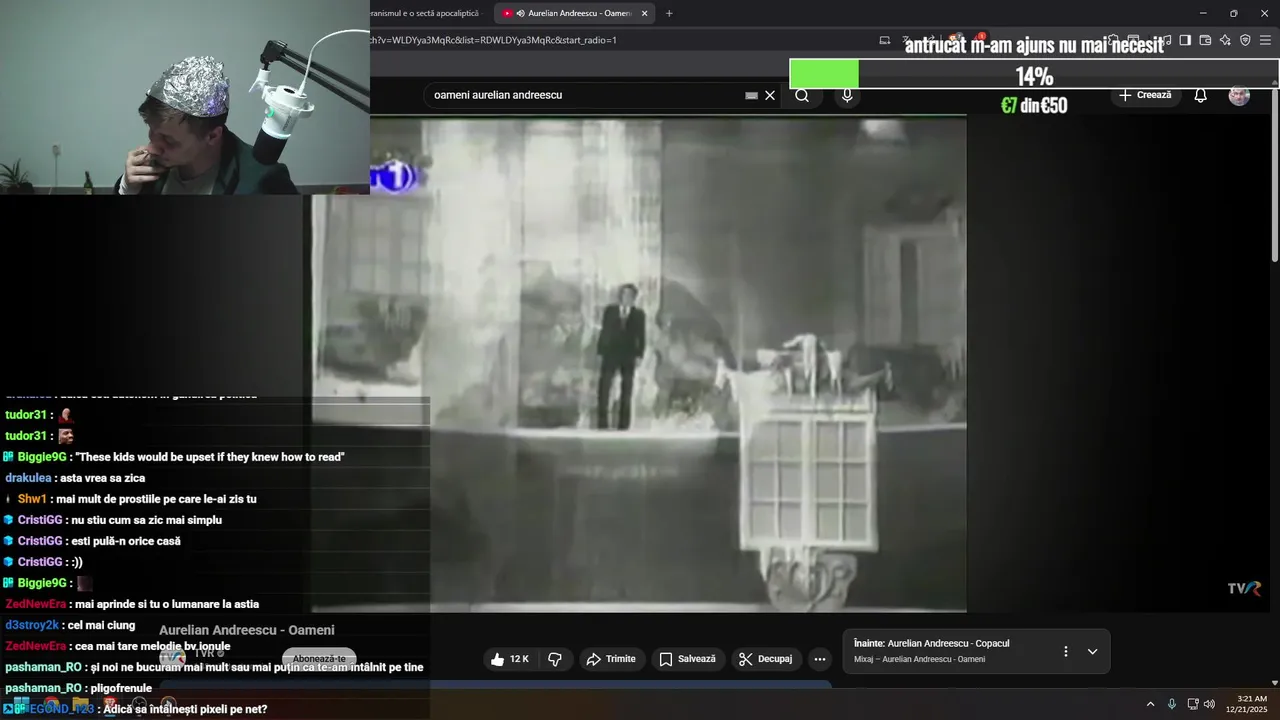
Task: Click chat username Biggie9G quoting 'These kids'
Action: tap(42, 457)
